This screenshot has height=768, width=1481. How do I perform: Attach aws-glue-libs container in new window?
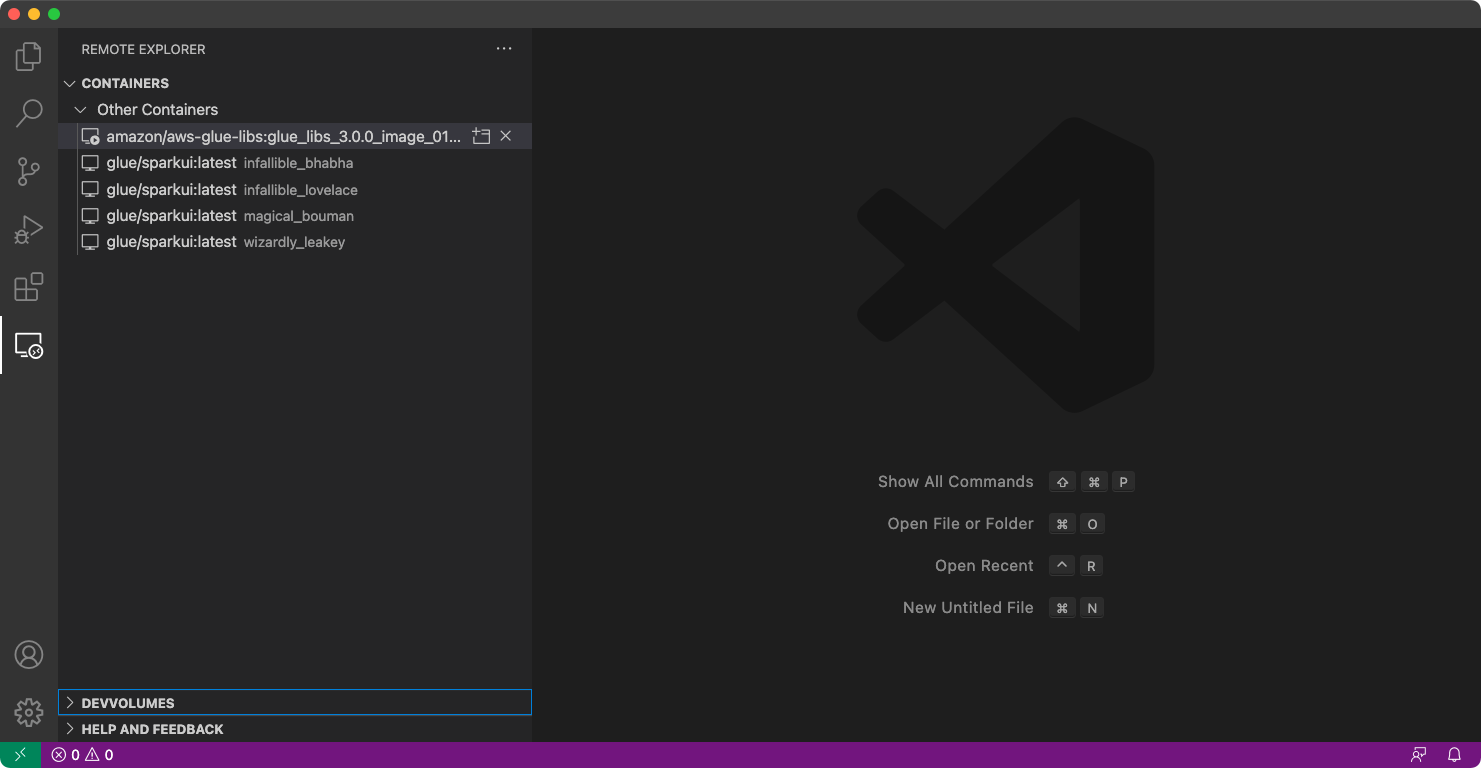tap(481, 136)
